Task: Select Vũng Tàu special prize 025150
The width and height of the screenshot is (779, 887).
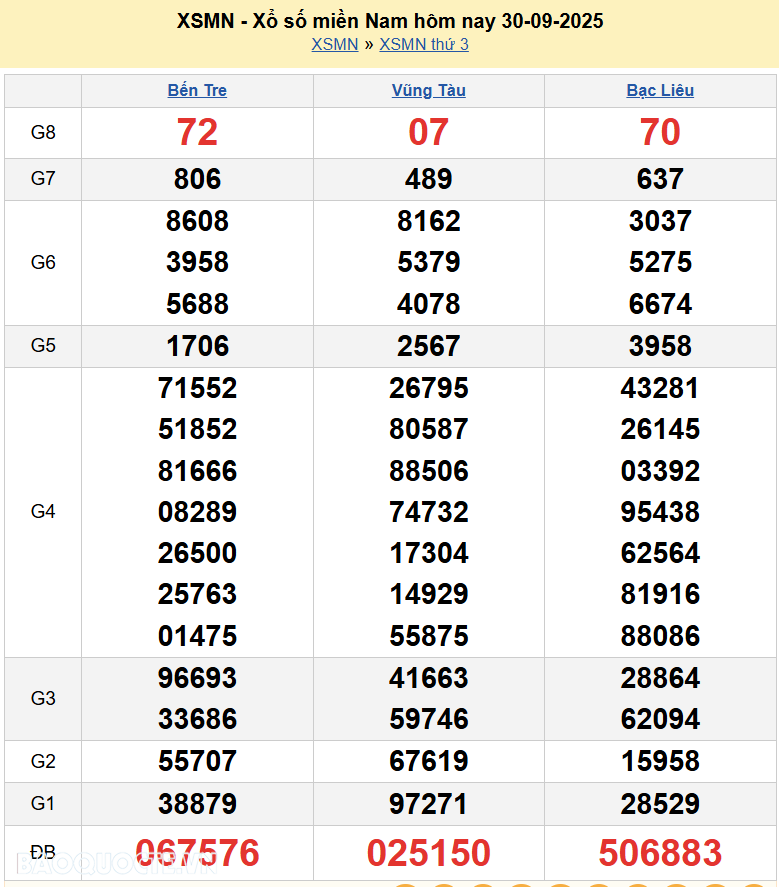Action: (428, 853)
